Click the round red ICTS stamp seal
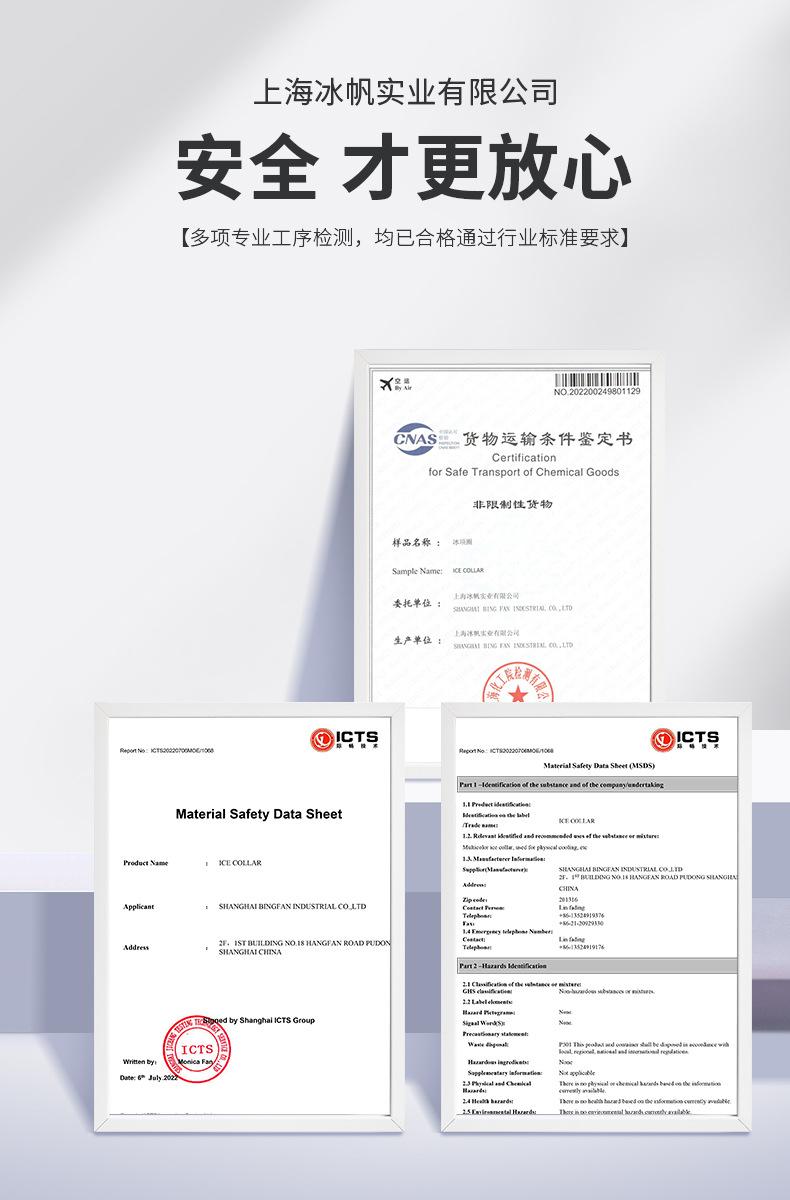The image size is (790, 1200). coord(190,1048)
